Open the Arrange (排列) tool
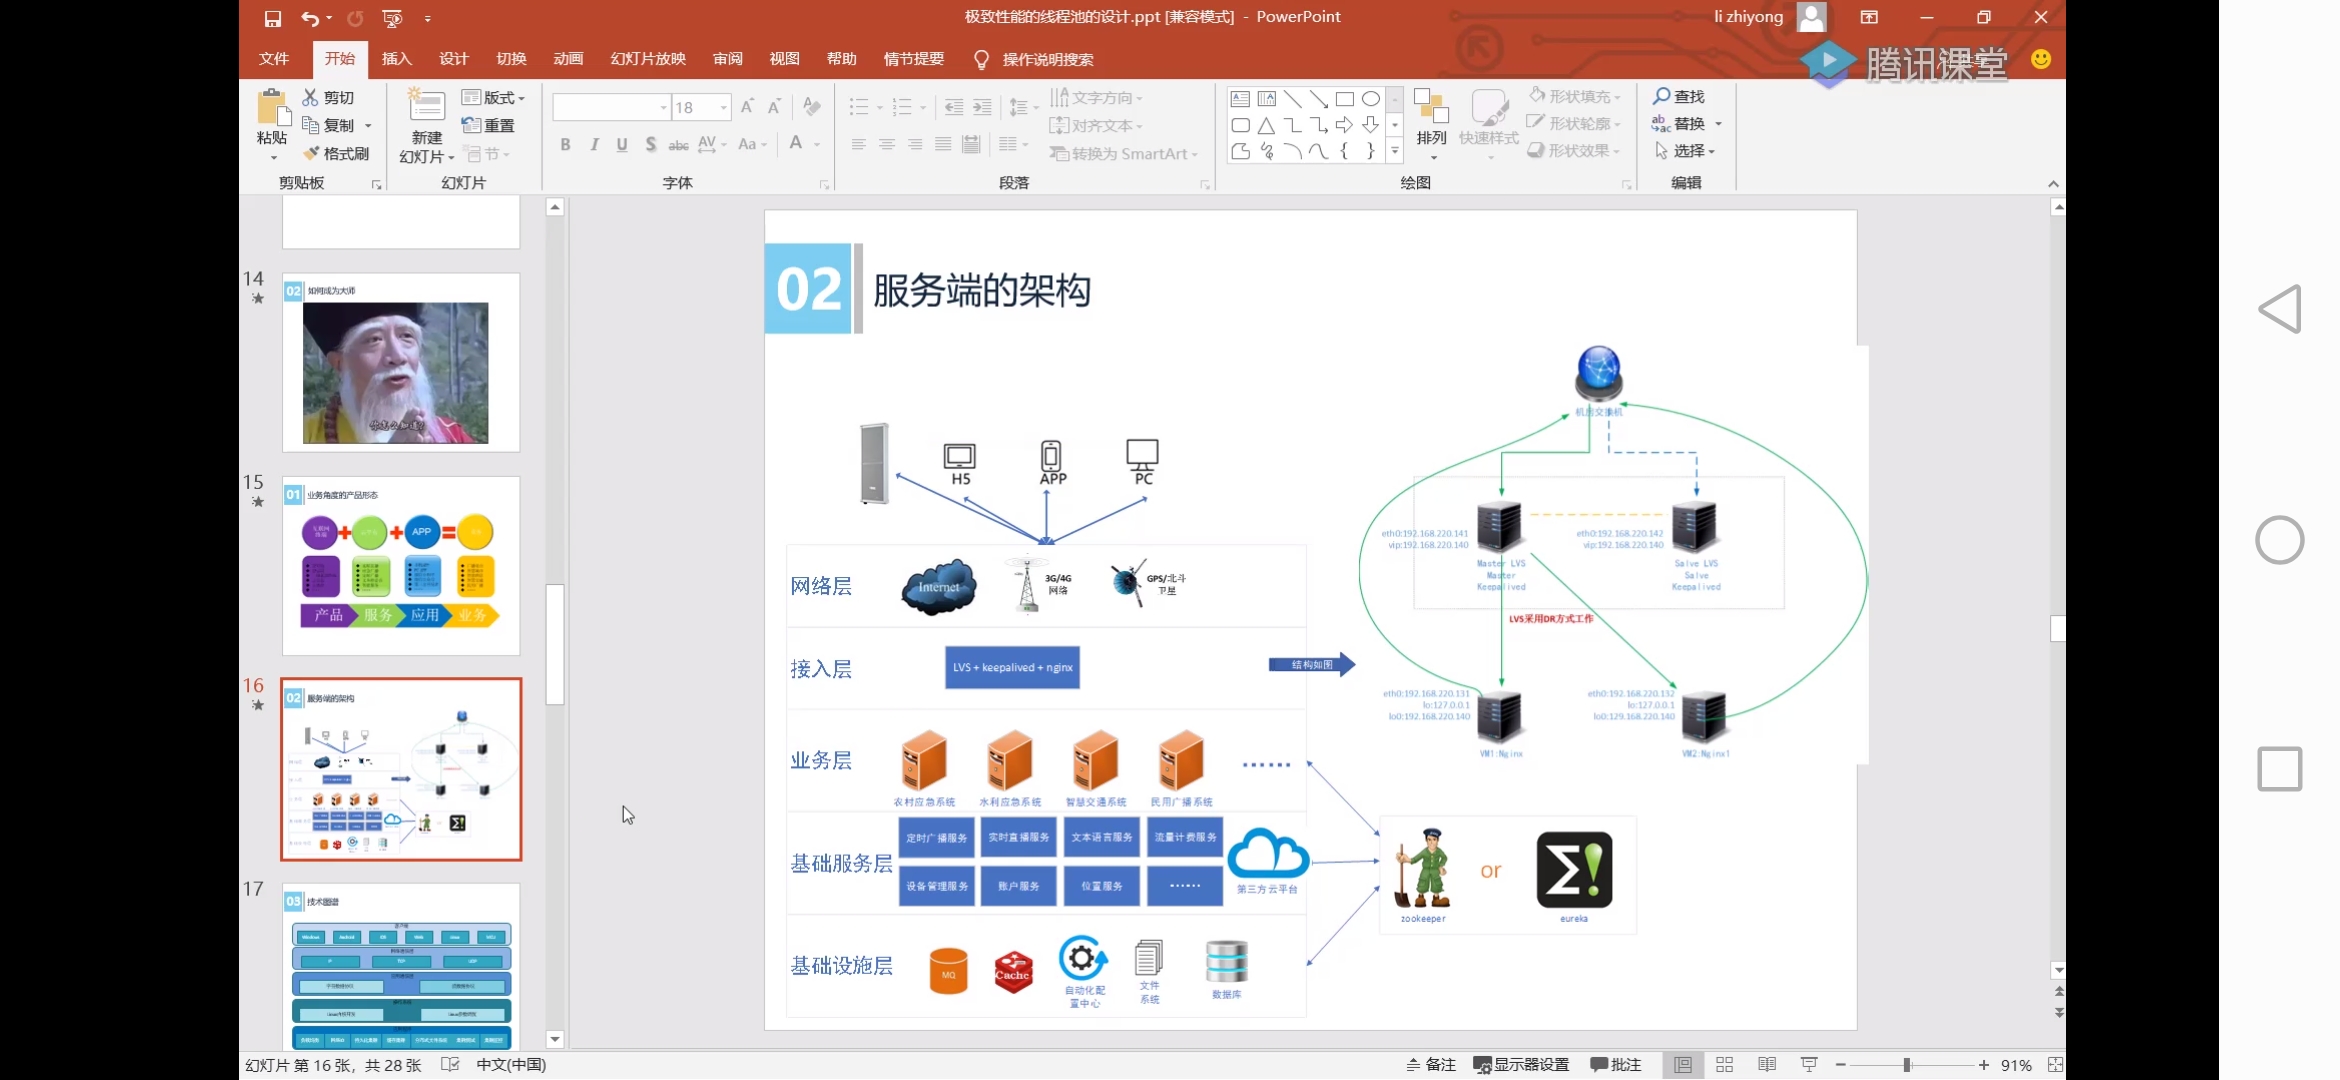 (x=1432, y=120)
